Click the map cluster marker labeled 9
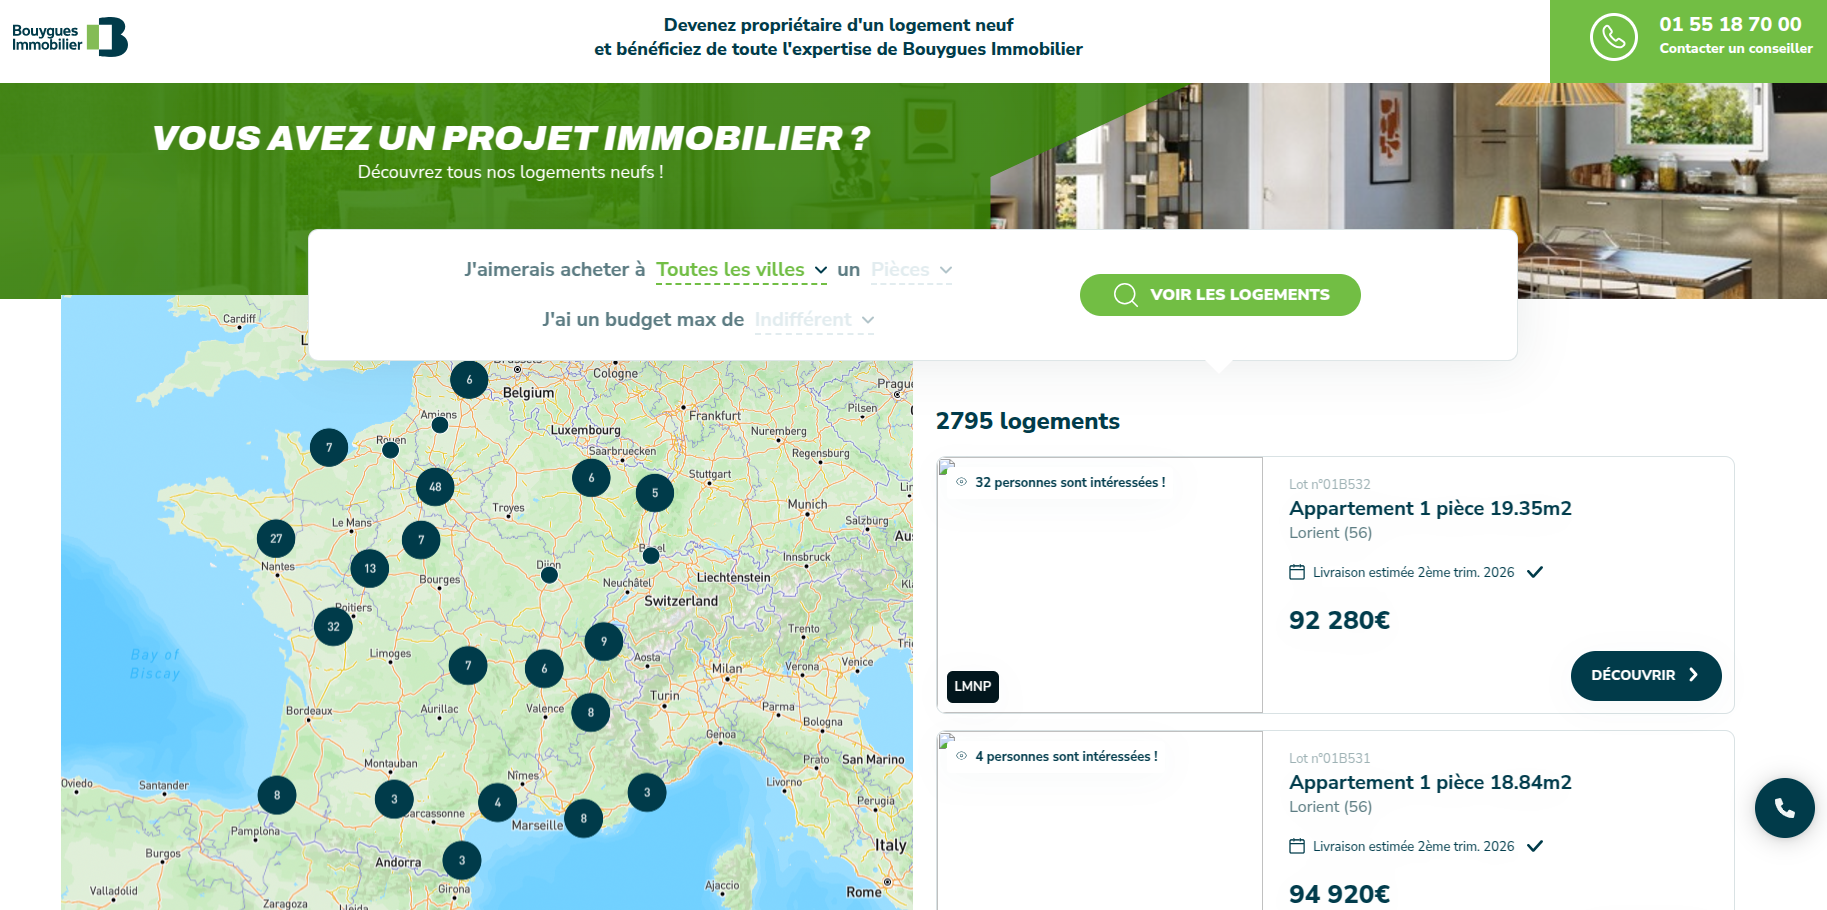Image resolution: width=1827 pixels, height=910 pixels. coord(604,642)
